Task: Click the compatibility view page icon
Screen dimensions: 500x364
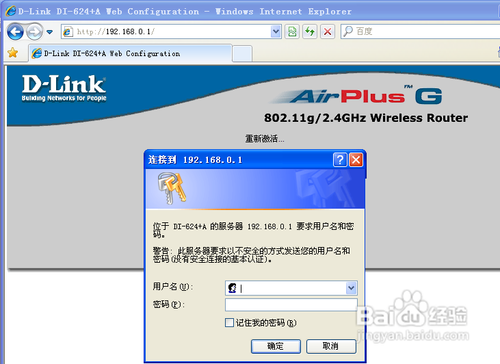Action: pyautogui.click(x=292, y=32)
